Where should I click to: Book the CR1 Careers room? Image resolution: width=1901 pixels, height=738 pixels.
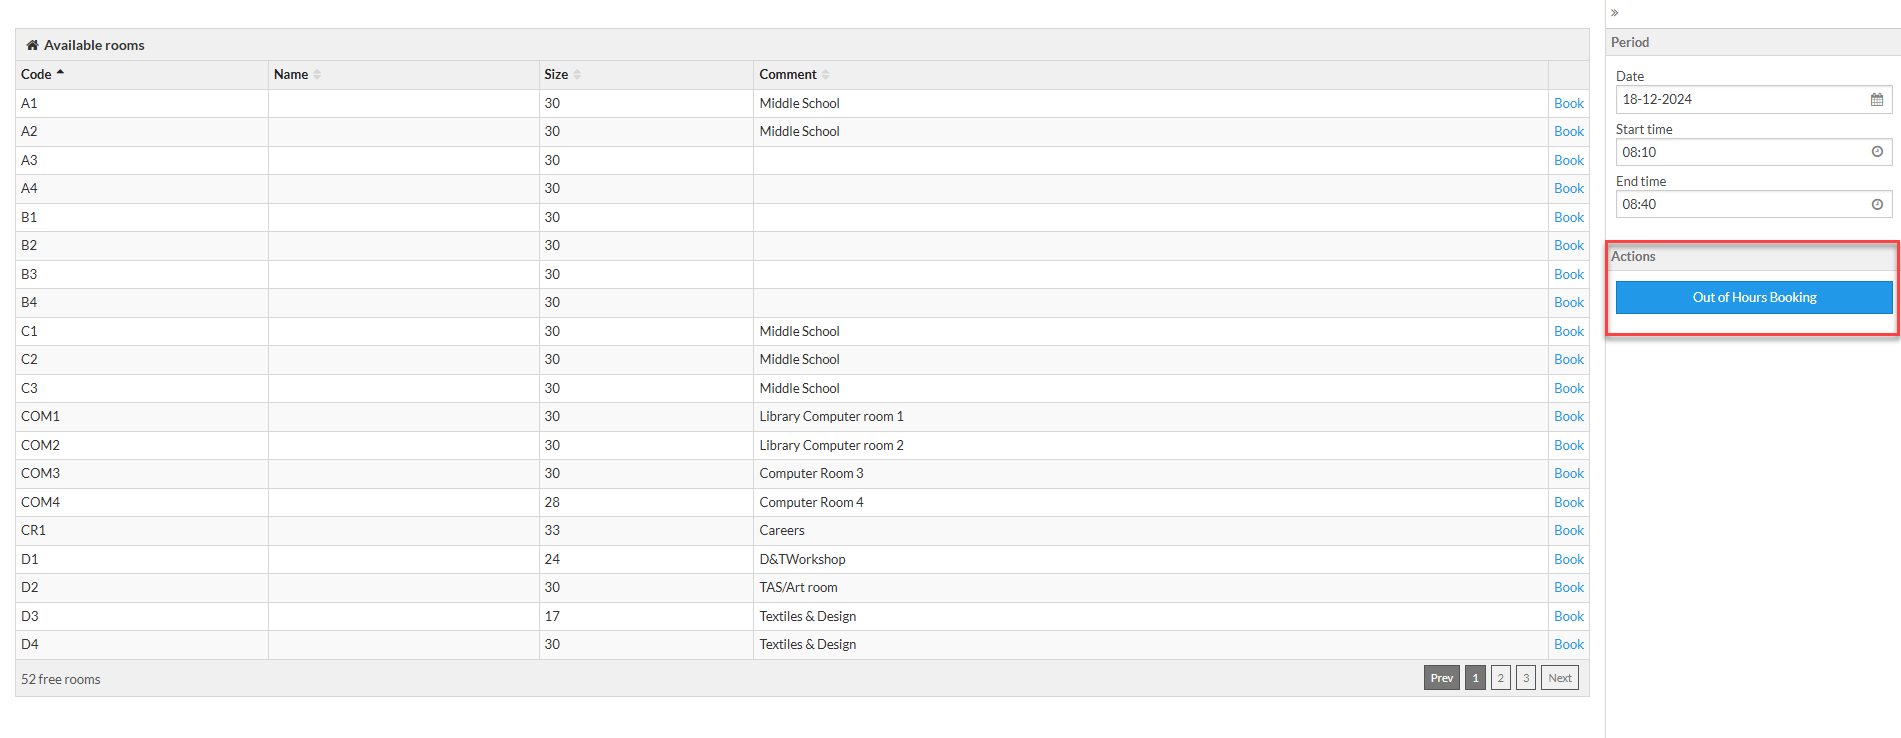[1568, 530]
